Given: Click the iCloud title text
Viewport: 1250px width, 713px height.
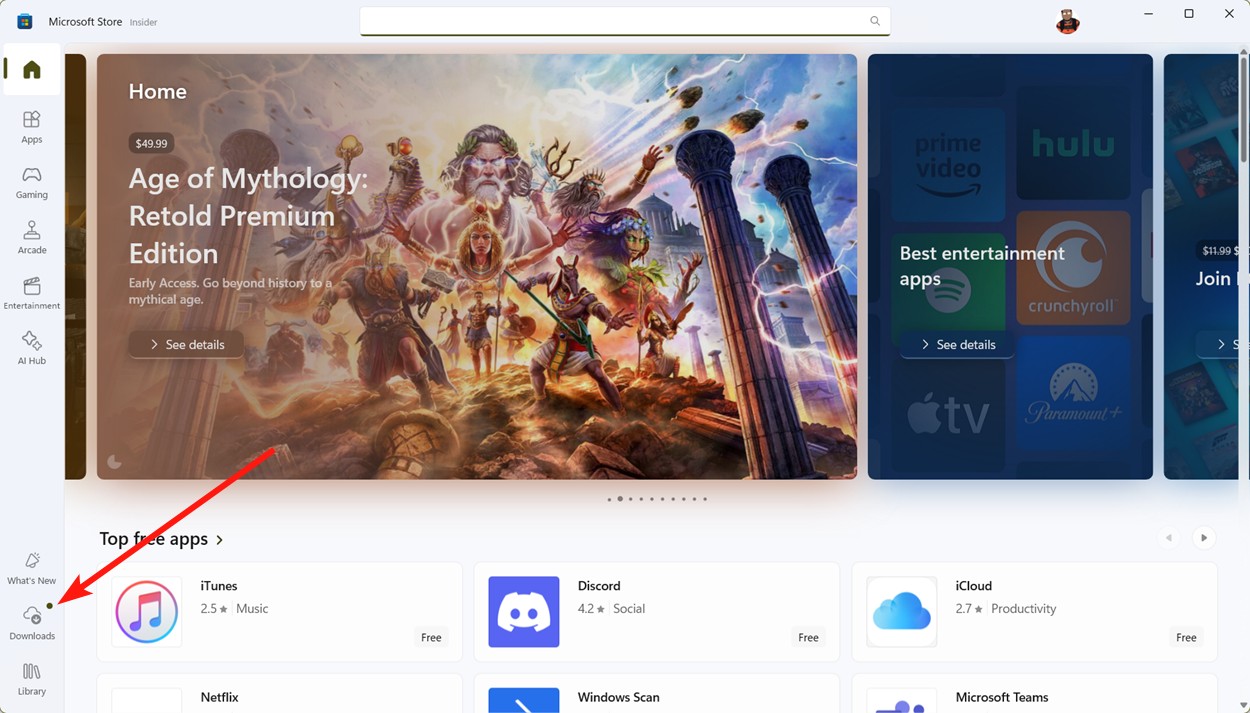Looking at the screenshot, I should (973, 586).
